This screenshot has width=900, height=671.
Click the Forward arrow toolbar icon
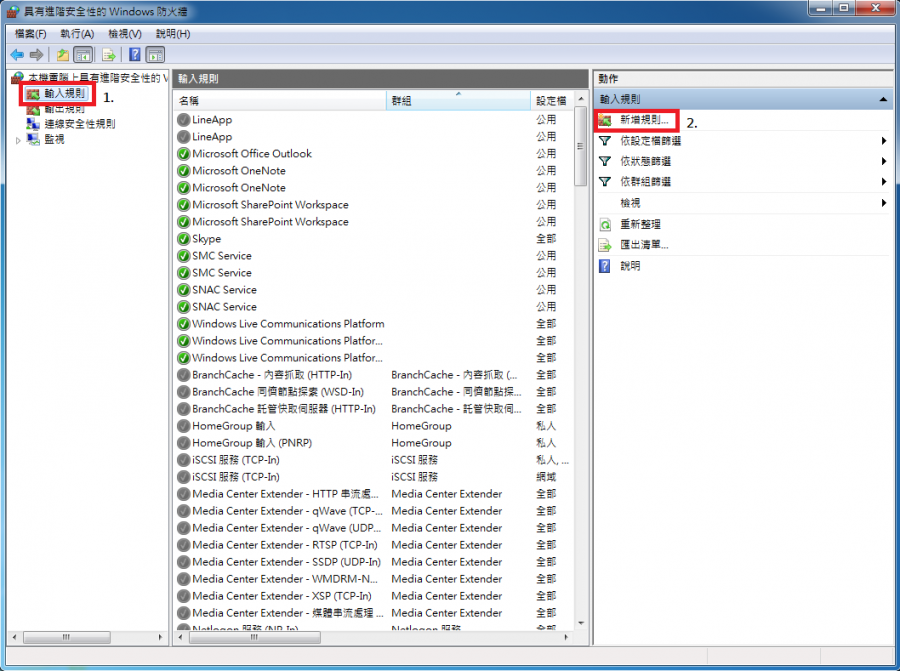(37, 54)
